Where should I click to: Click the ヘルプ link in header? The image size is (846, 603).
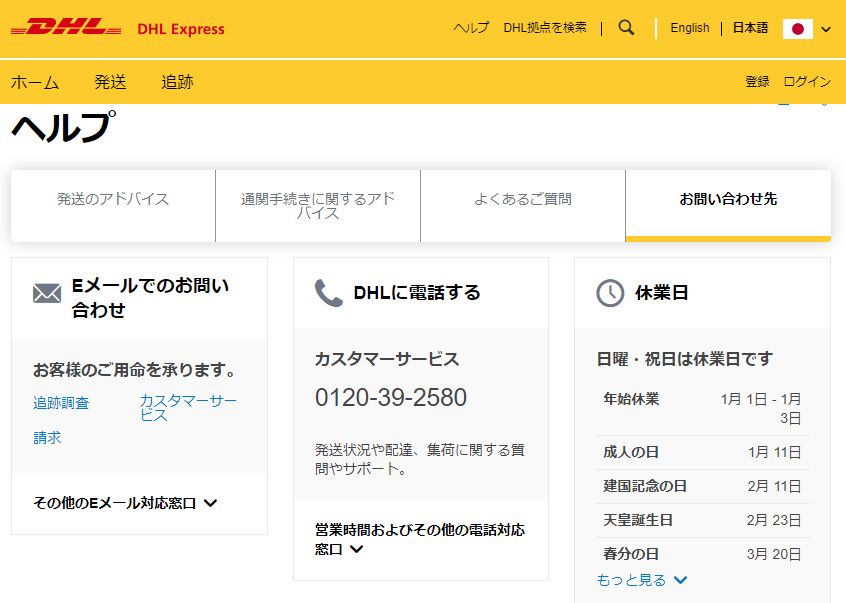click(471, 28)
